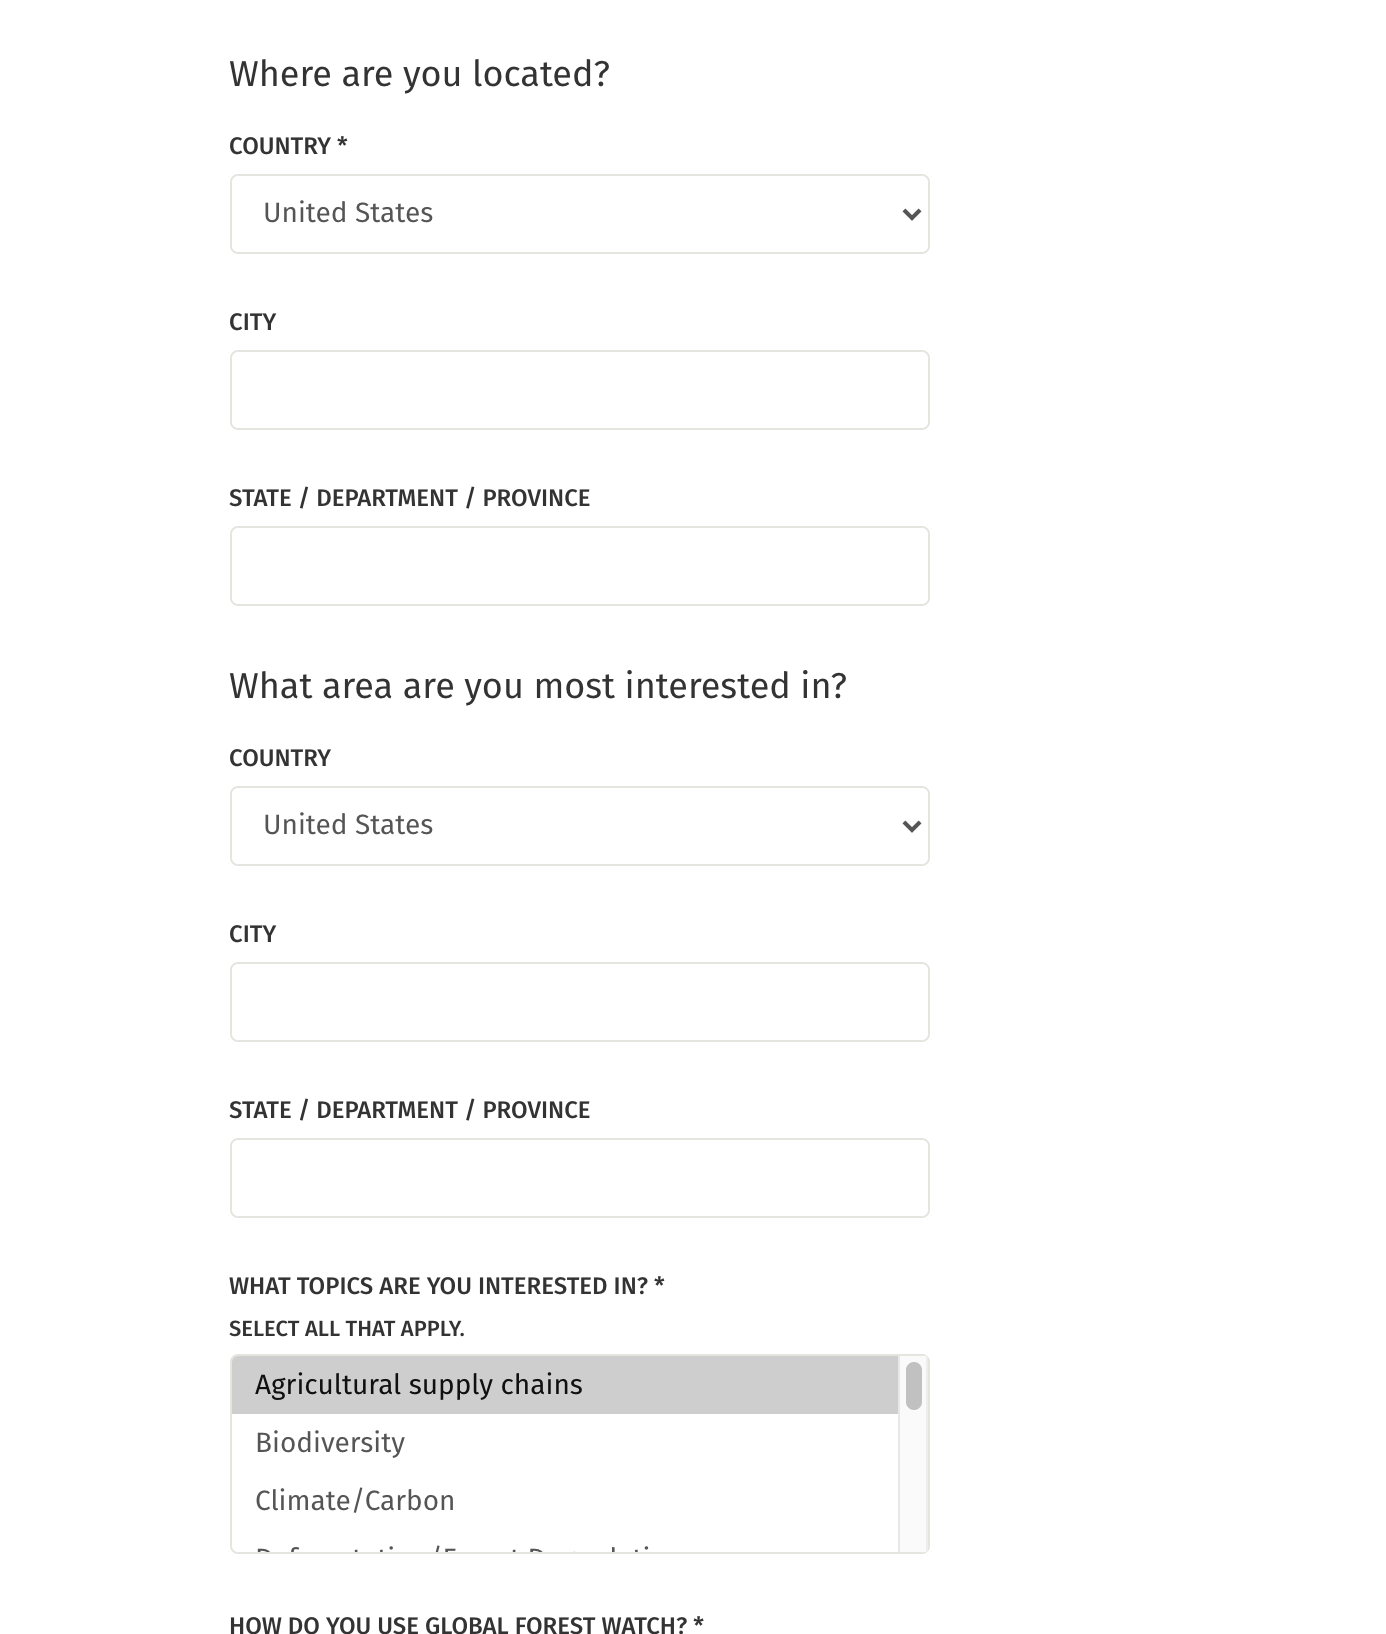
Task: Click United States in the located Country box
Action: pos(348,213)
